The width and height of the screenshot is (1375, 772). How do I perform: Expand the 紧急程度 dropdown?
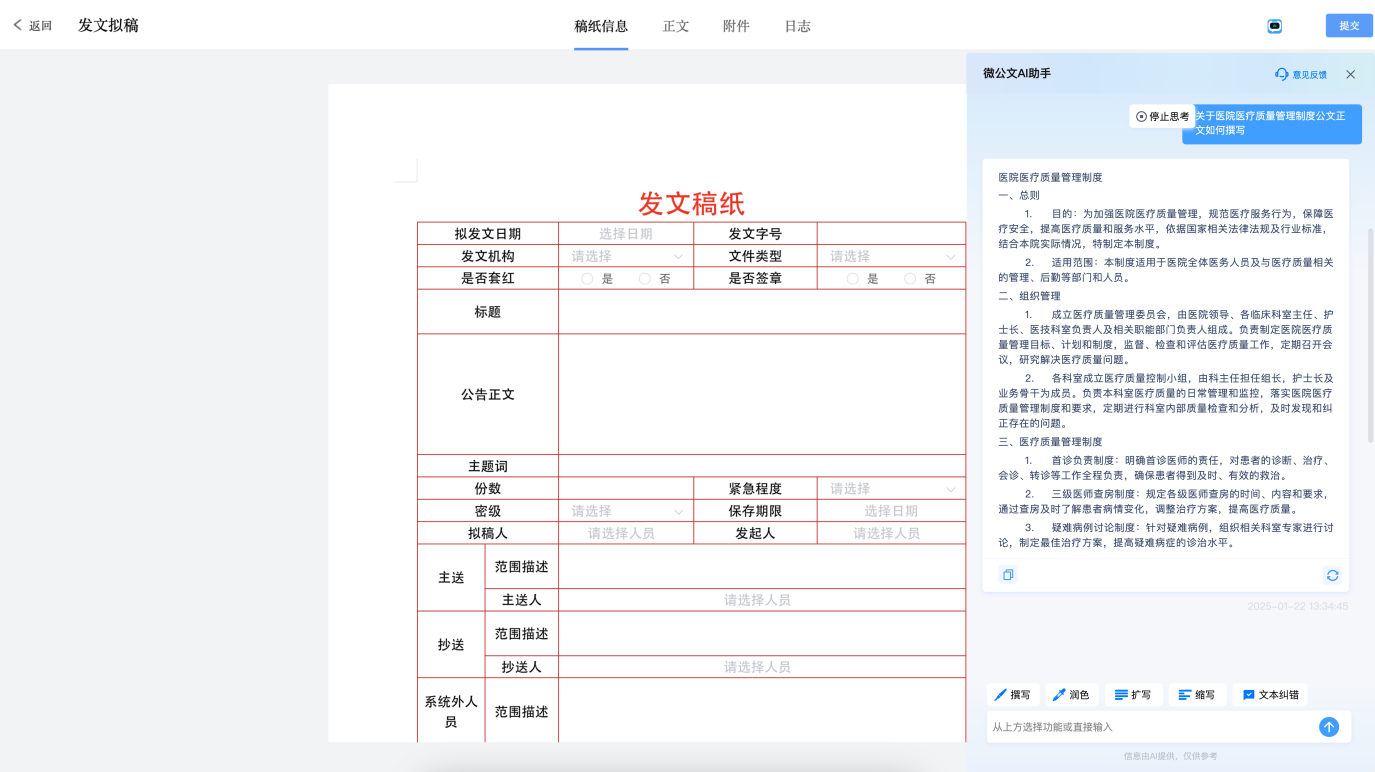(x=890, y=489)
